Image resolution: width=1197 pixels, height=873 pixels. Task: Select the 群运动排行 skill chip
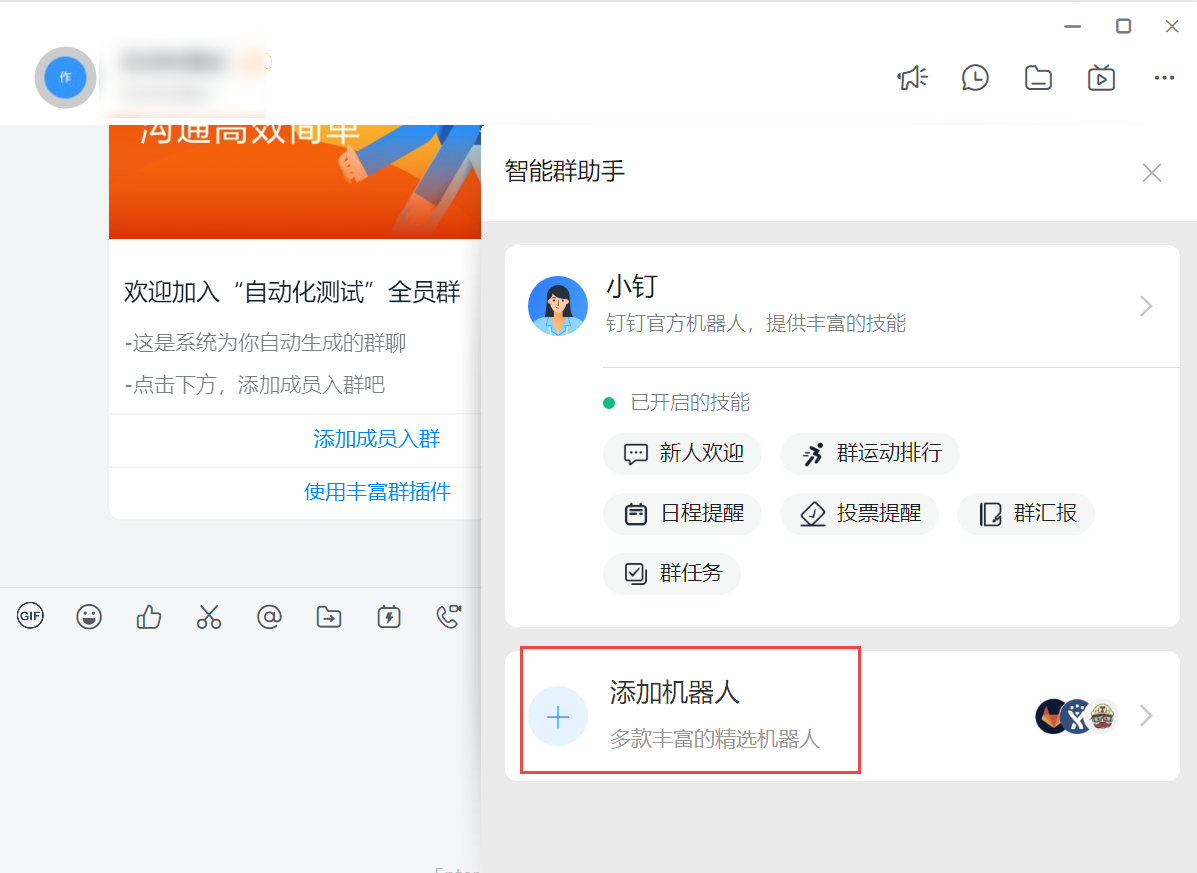click(x=870, y=454)
